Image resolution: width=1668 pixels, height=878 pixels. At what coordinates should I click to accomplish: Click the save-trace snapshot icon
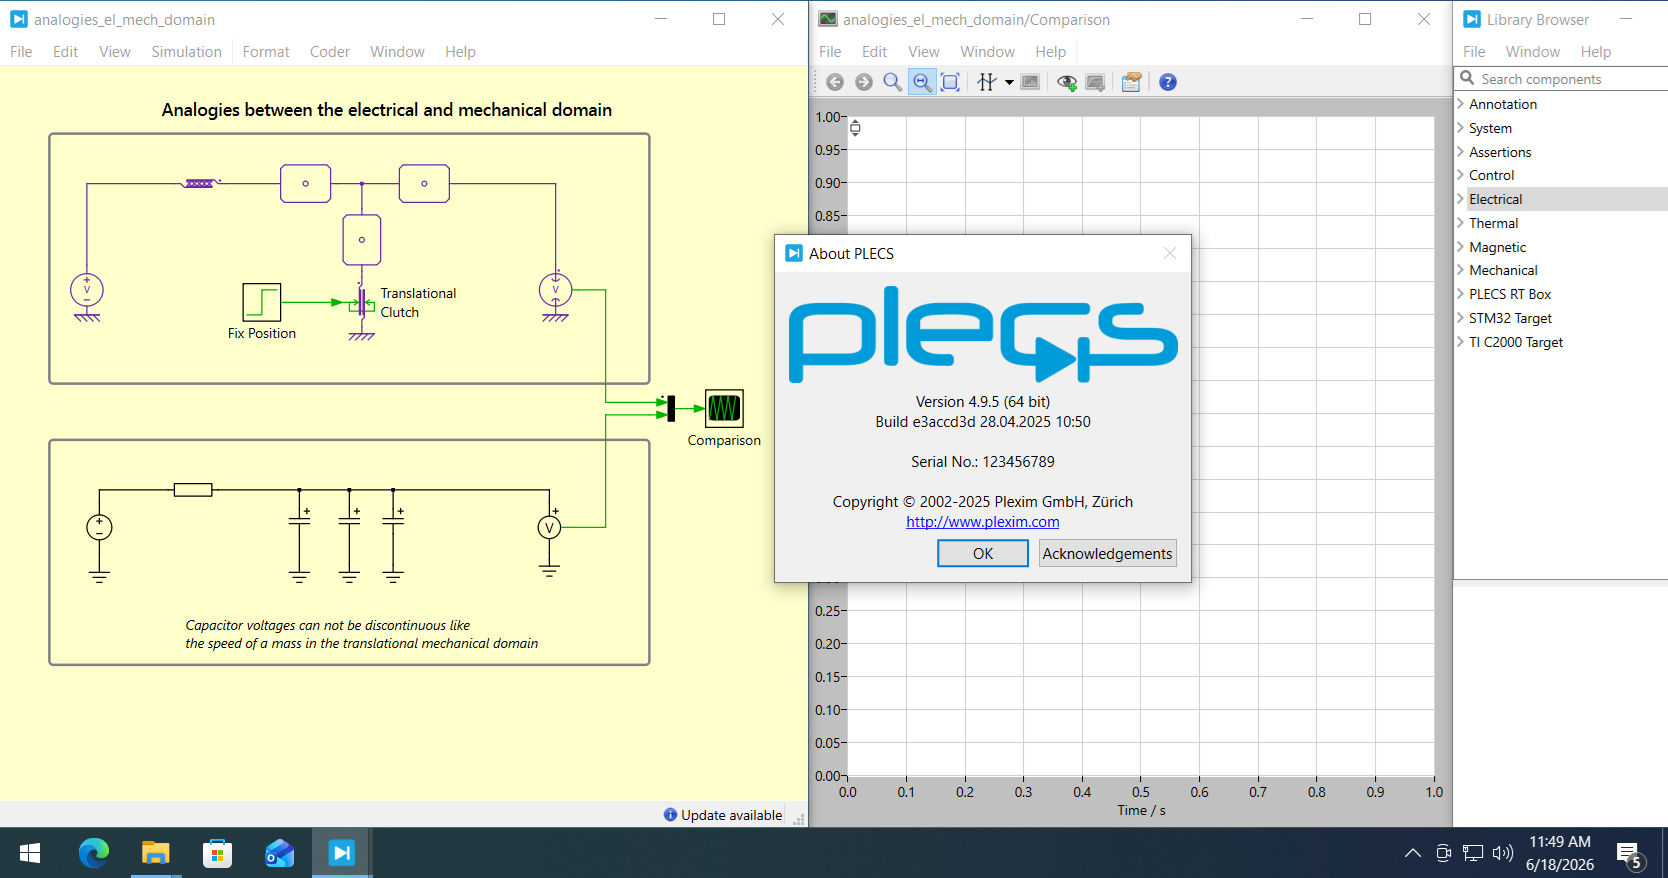[x=1095, y=82]
